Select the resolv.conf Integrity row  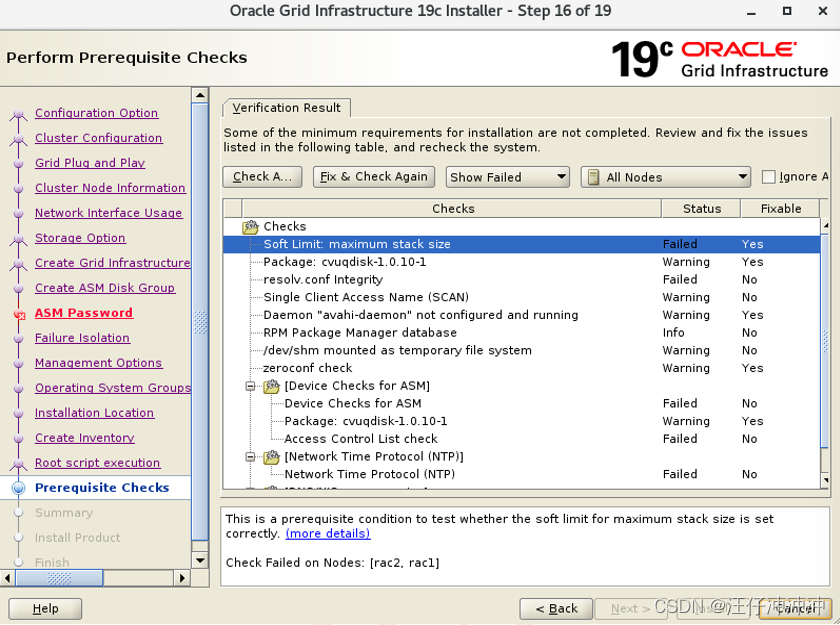[521, 280]
